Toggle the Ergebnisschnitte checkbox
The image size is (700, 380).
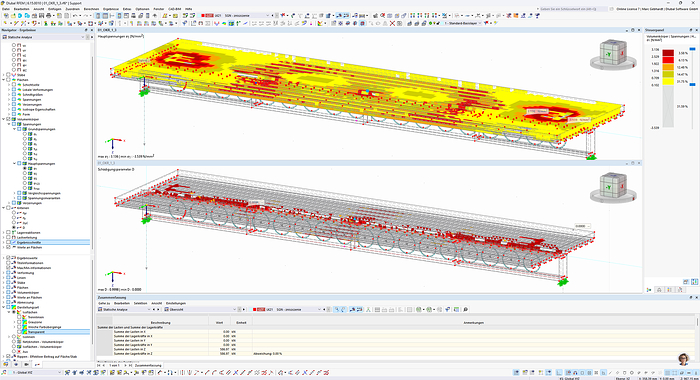pos(8,242)
